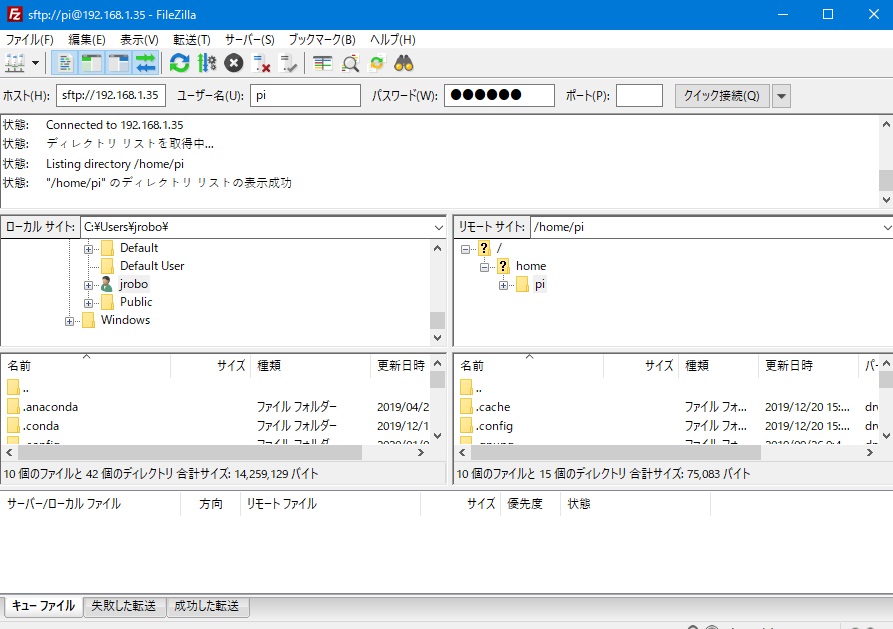Click the .cache folder icon in remote list

466,407
